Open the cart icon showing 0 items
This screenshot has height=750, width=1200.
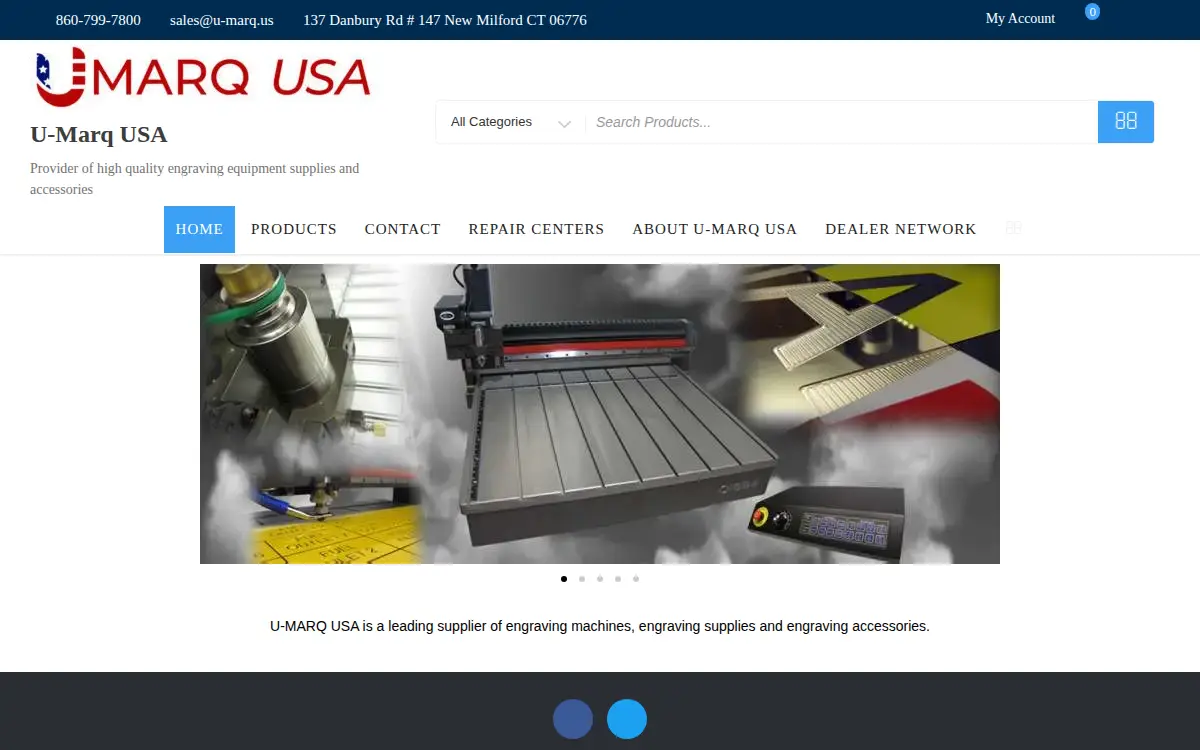(x=1093, y=12)
